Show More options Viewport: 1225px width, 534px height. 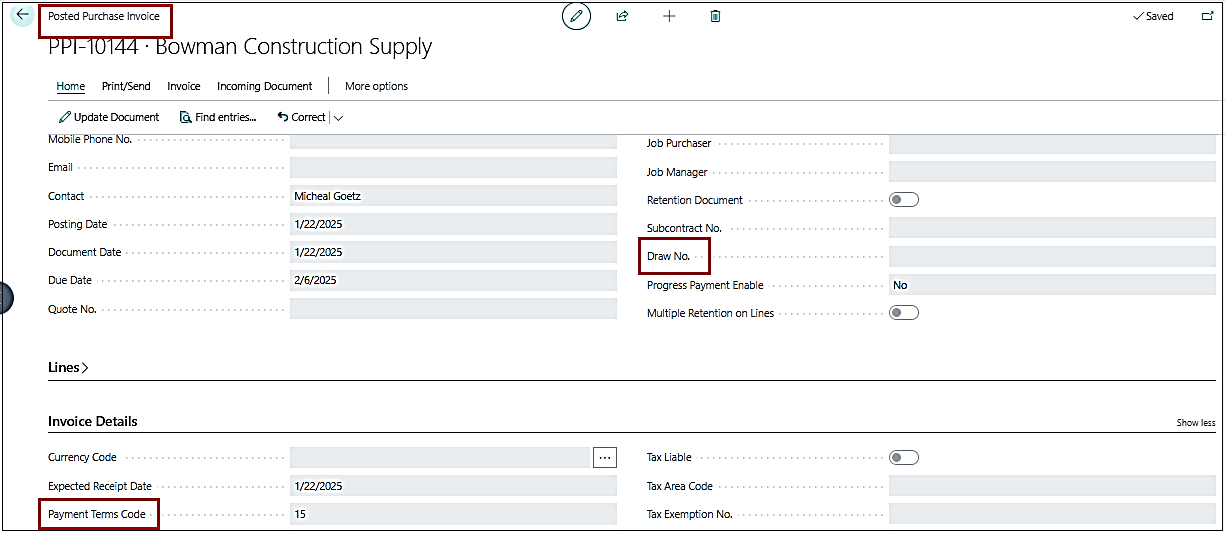click(x=376, y=86)
